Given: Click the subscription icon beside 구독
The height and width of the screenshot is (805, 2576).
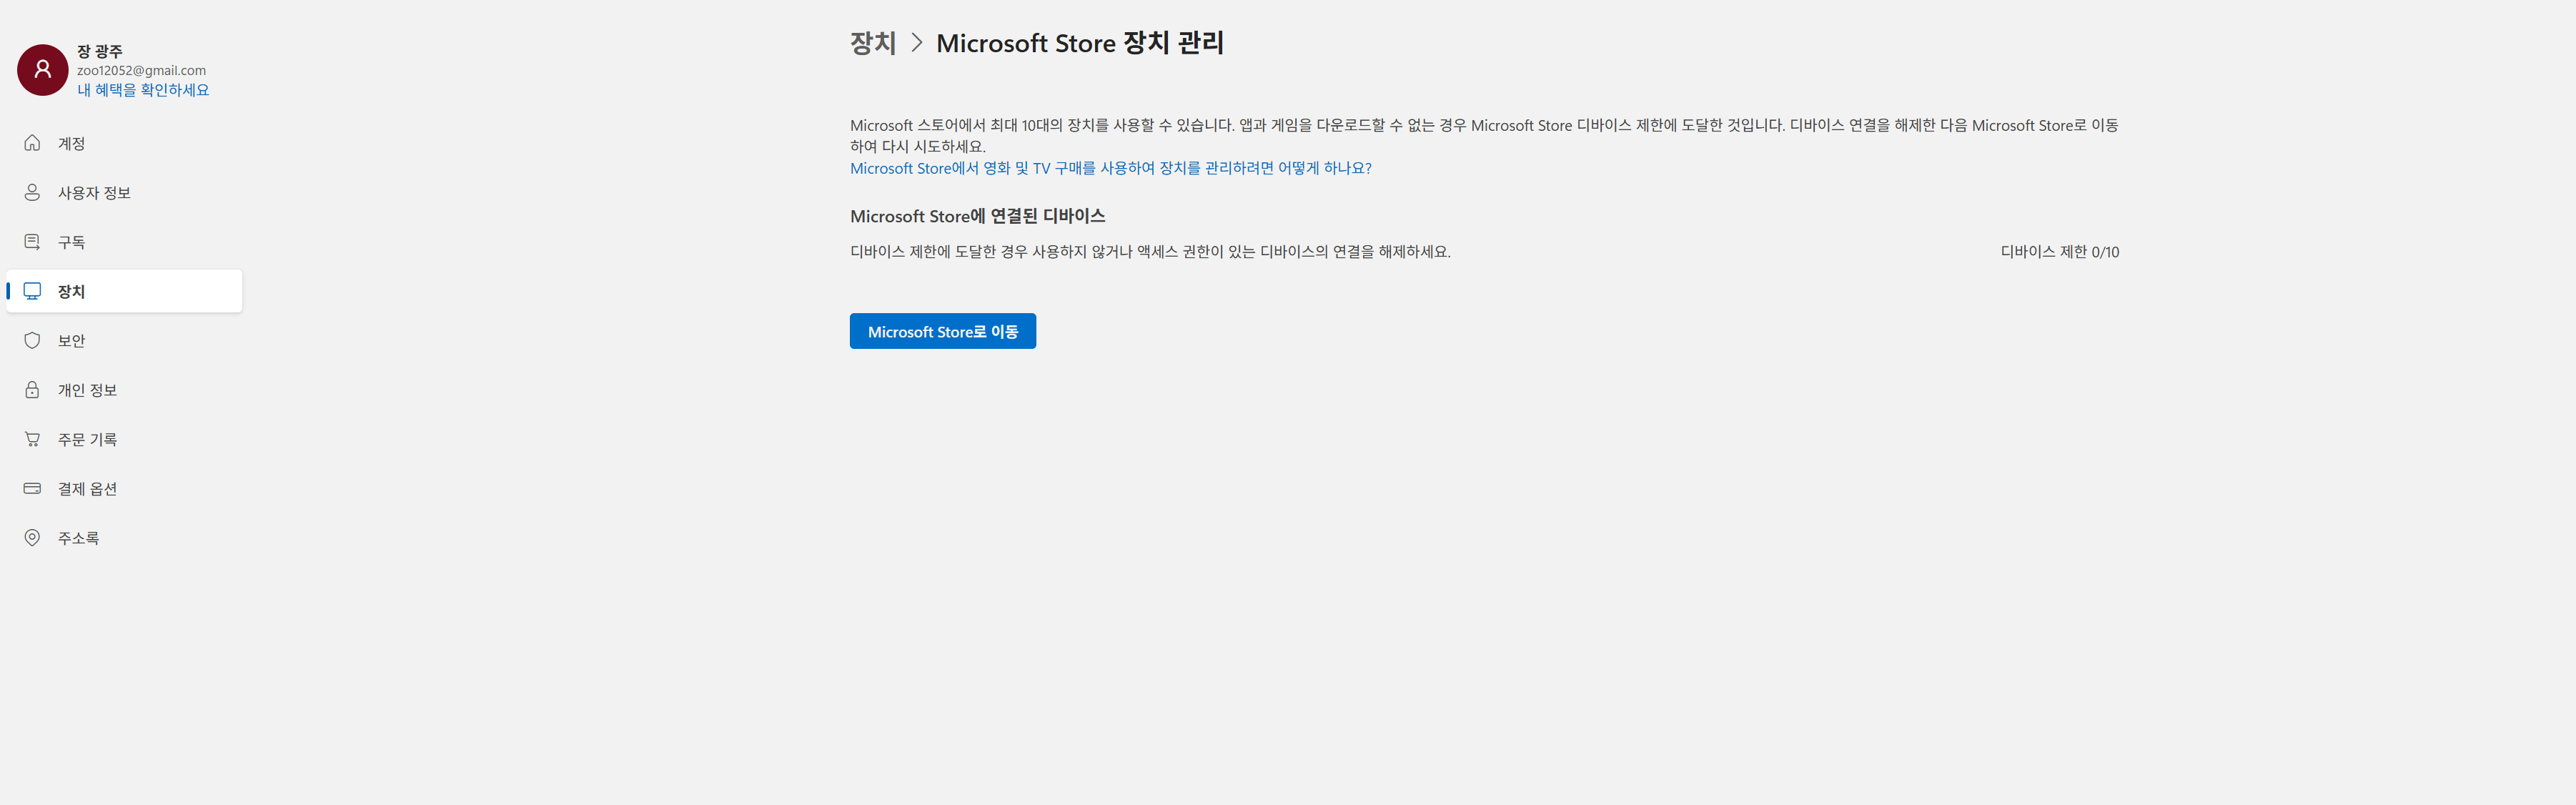Looking at the screenshot, I should pyautogui.click(x=32, y=242).
